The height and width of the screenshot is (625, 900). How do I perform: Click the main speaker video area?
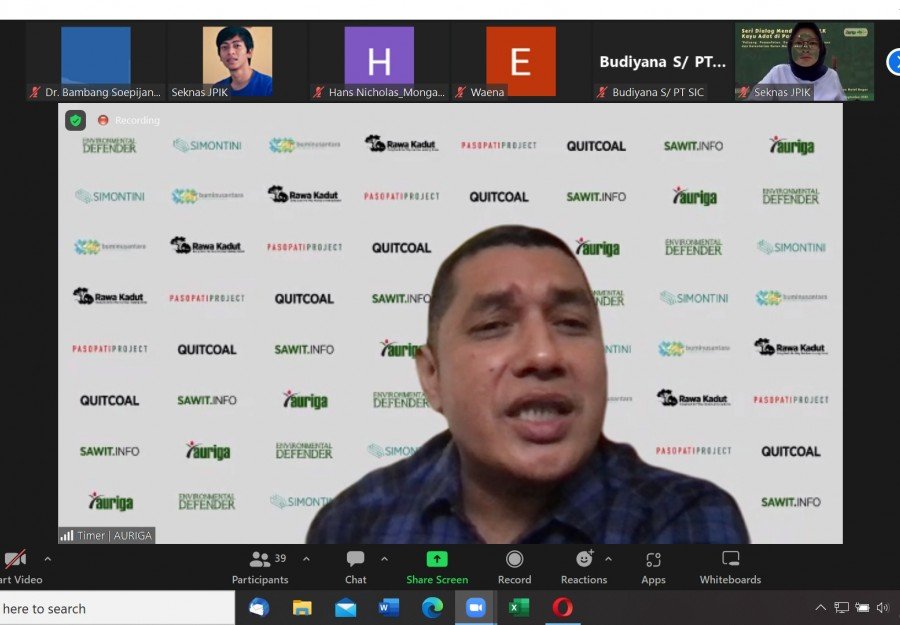(x=450, y=323)
